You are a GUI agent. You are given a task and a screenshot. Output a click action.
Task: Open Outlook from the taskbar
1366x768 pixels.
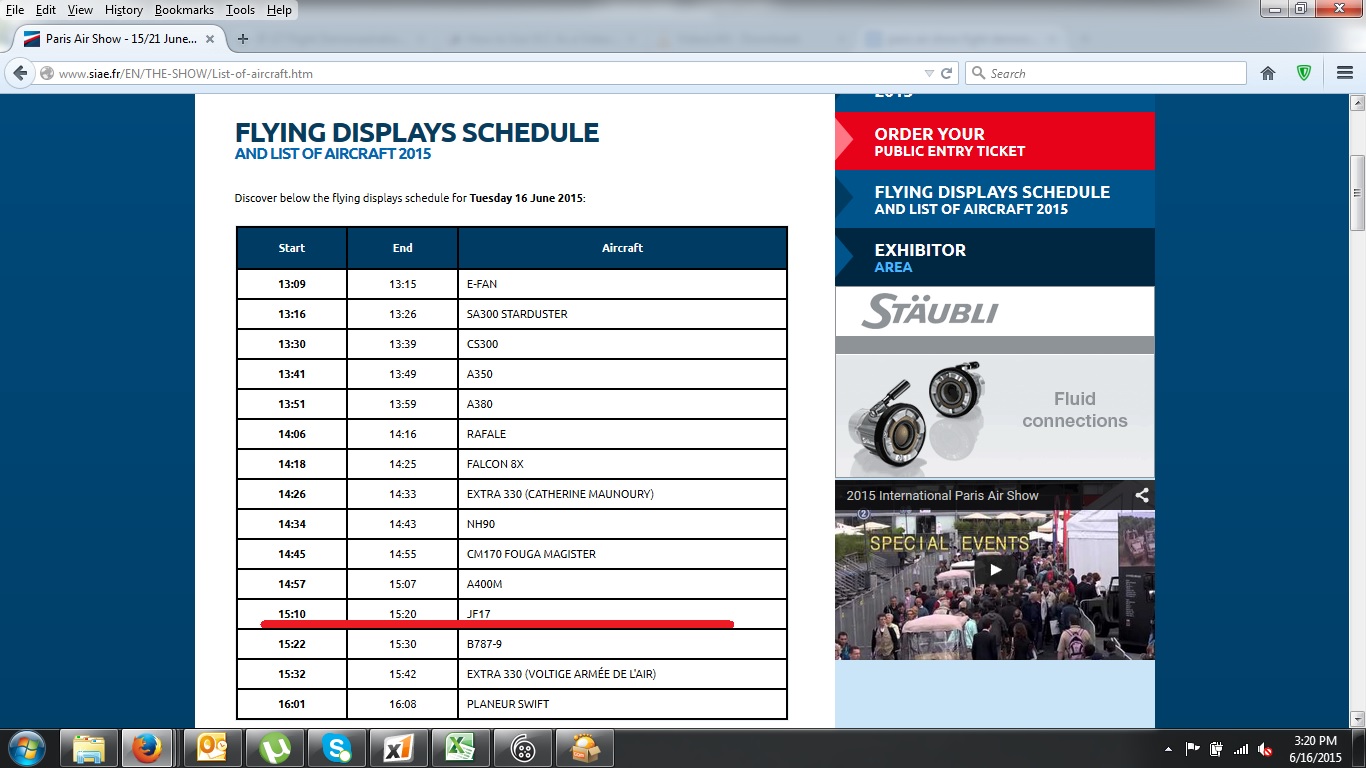click(x=212, y=748)
